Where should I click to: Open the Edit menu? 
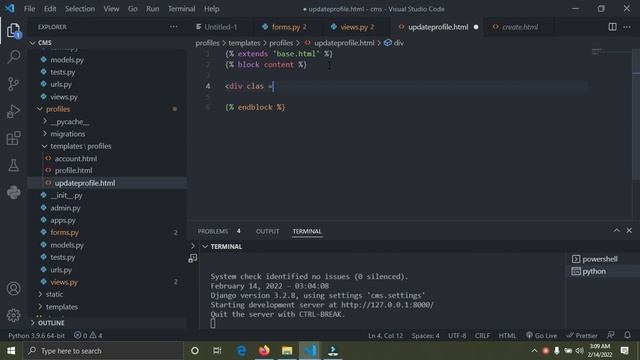[50, 9]
